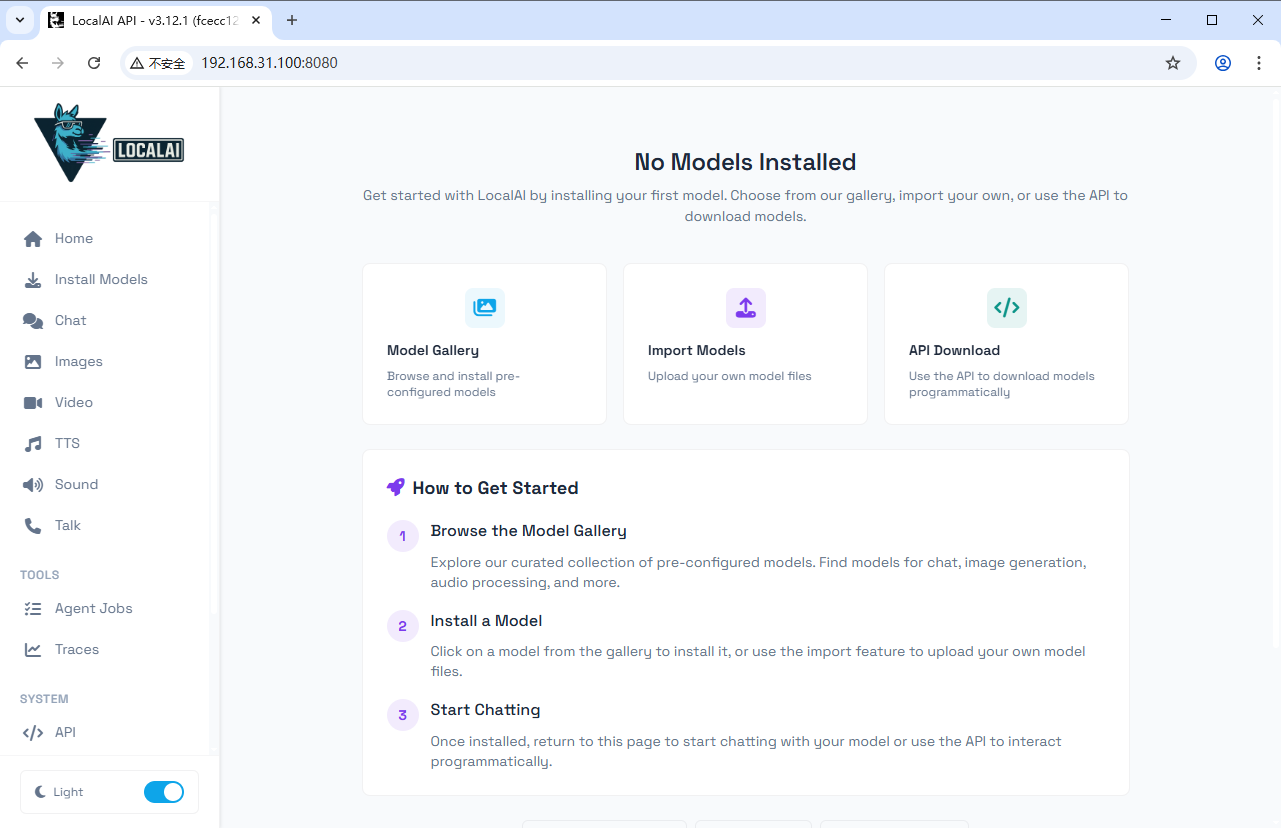Click the Sound speaker icon
The width and height of the screenshot is (1281, 828).
point(33,485)
